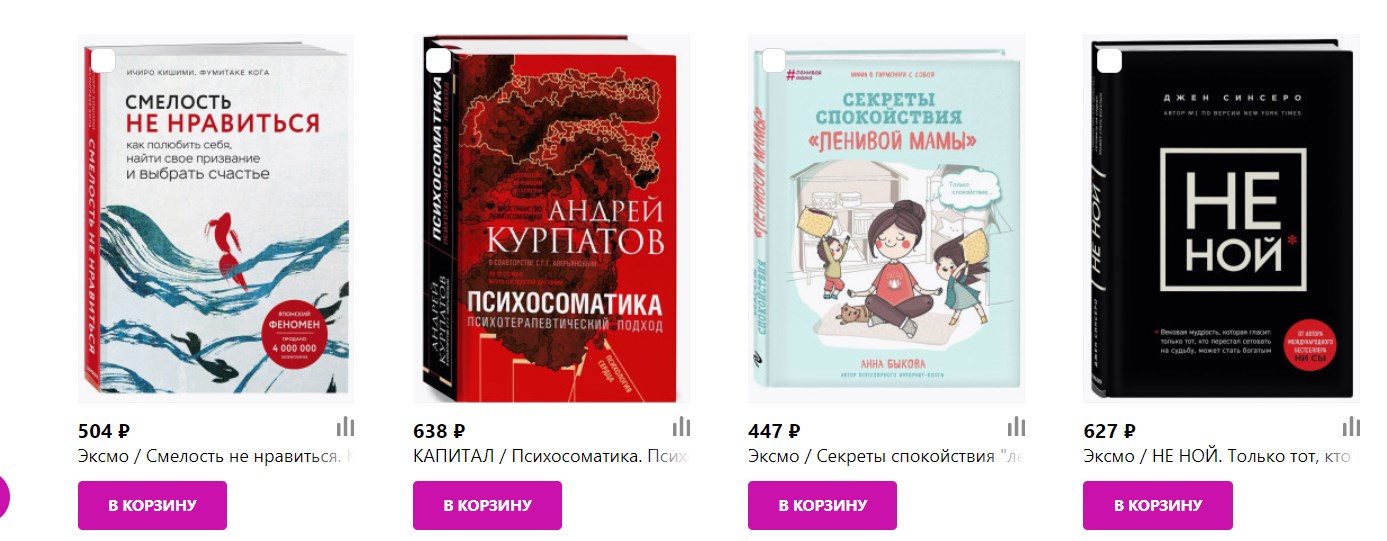Viewport: 1387px width, 541px height.
Task: Click compare icon beside the 627 ₽ price
Action: point(1351,427)
